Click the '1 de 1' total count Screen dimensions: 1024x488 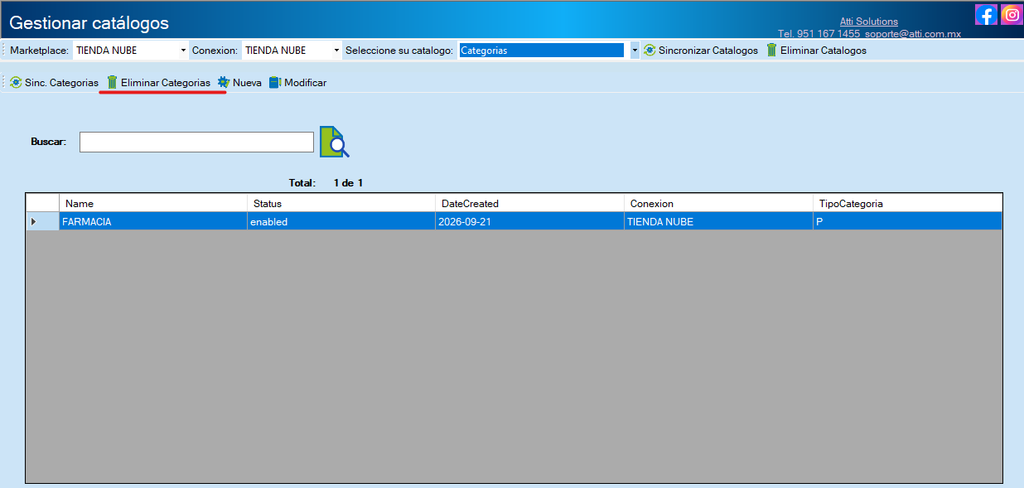point(348,183)
